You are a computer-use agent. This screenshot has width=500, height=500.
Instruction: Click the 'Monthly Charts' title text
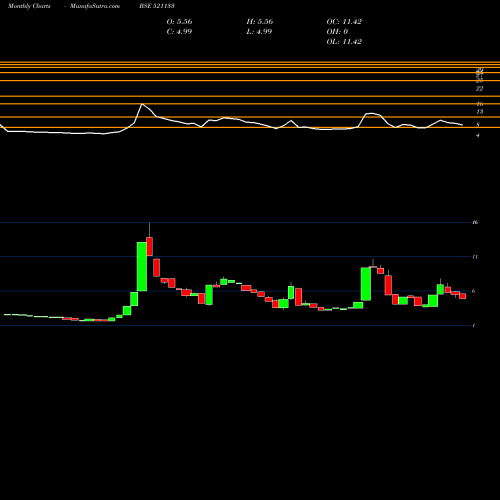click(x=29, y=6)
